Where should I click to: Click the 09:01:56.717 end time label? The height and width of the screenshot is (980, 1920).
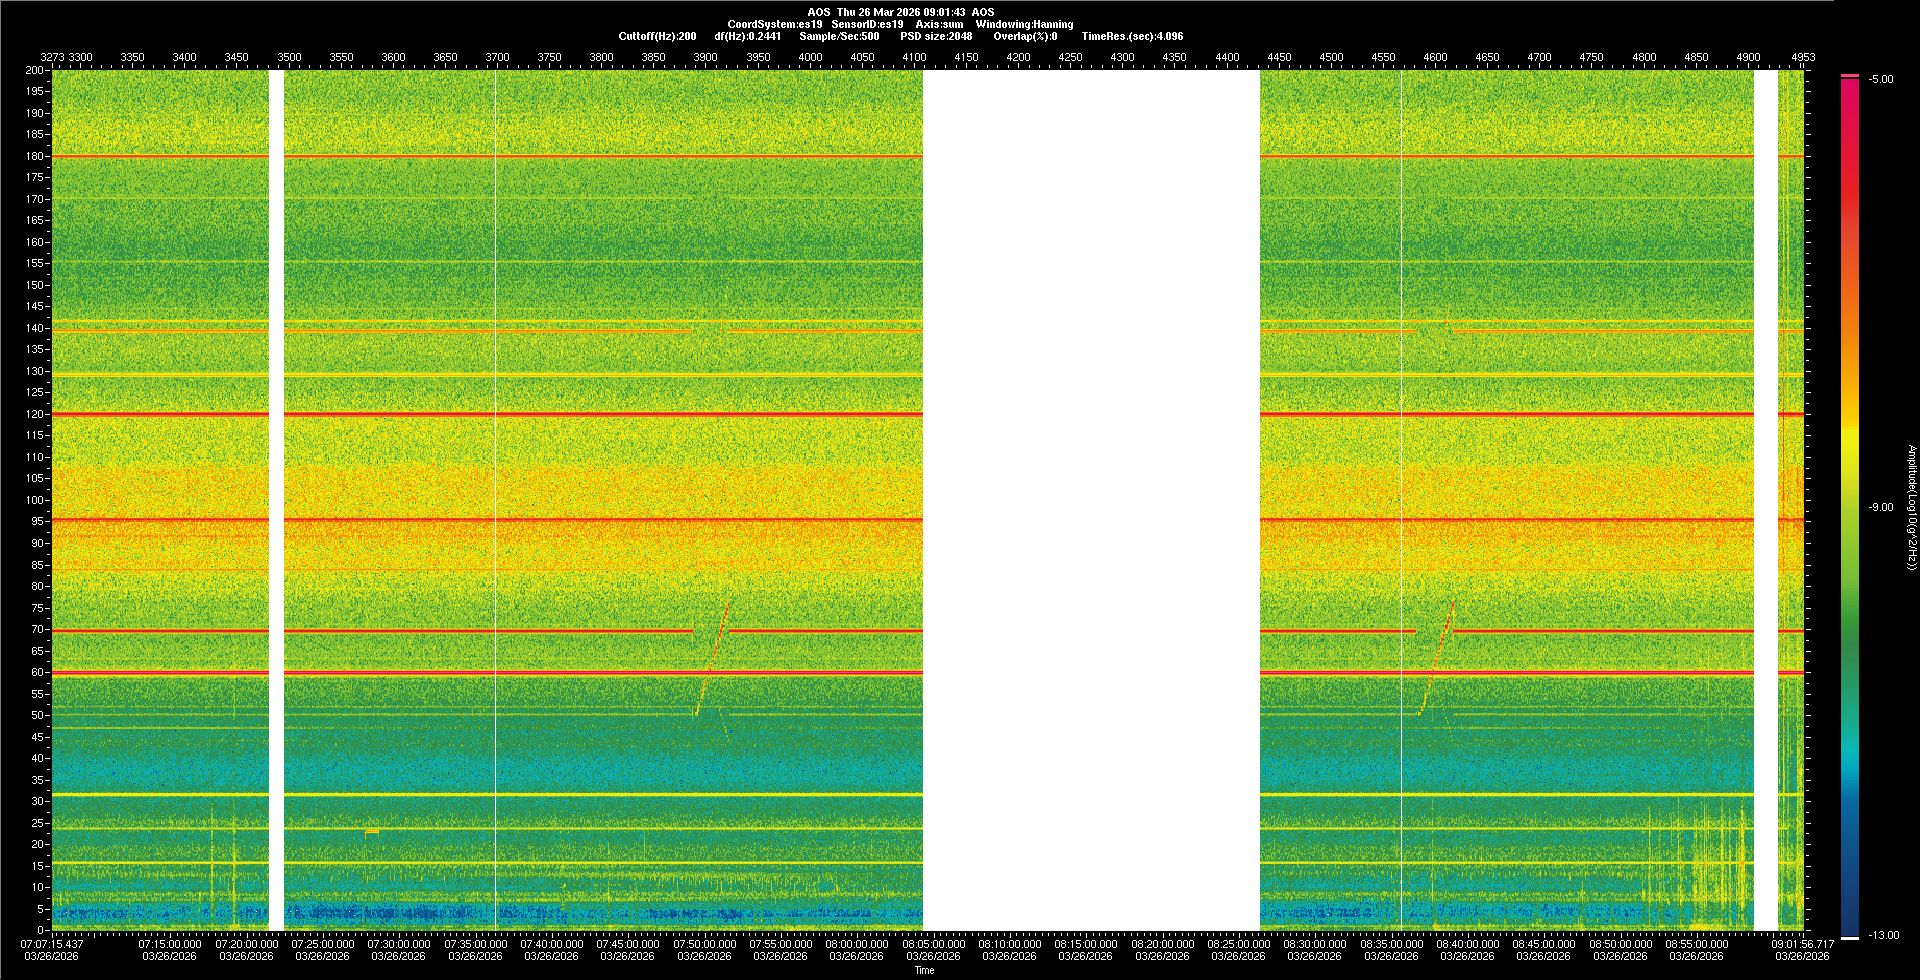pos(1802,943)
